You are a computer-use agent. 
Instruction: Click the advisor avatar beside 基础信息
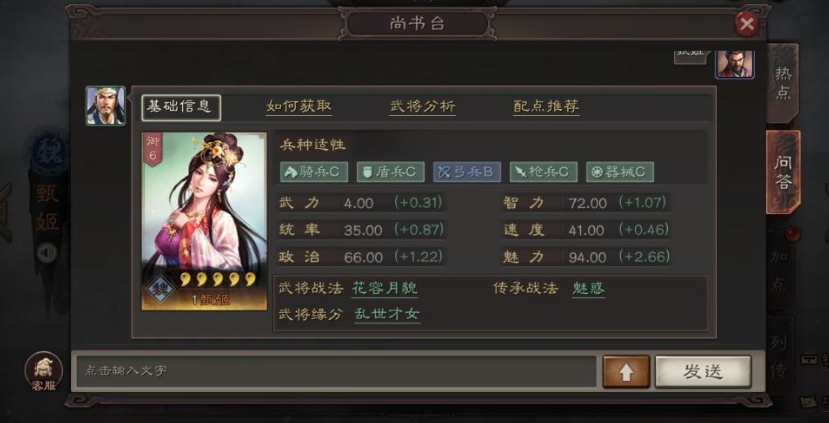coord(106,106)
